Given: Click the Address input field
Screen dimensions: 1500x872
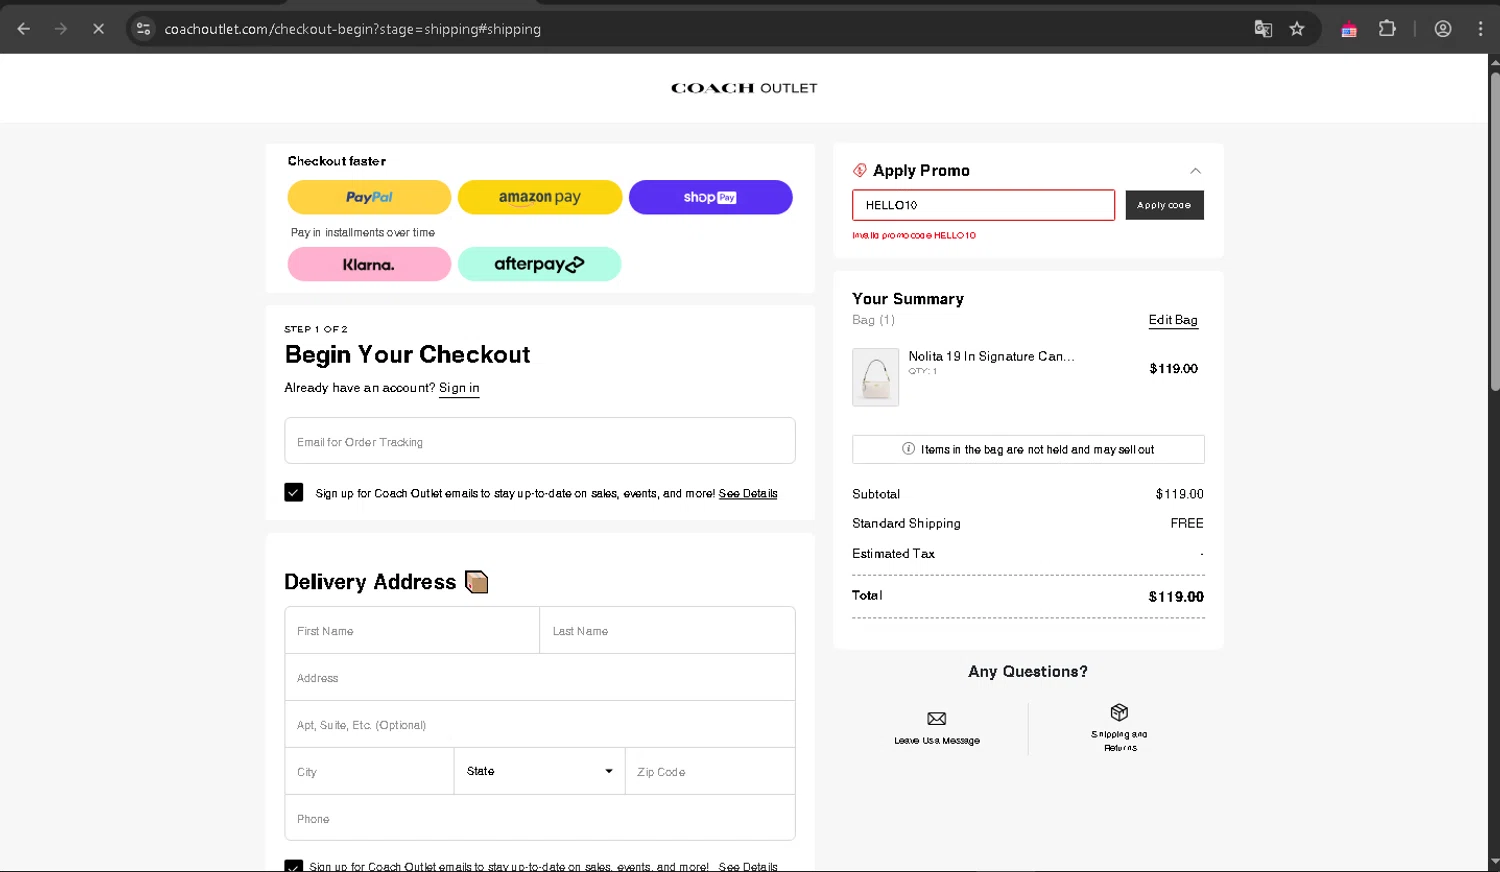Looking at the screenshot, I should 540,678.
